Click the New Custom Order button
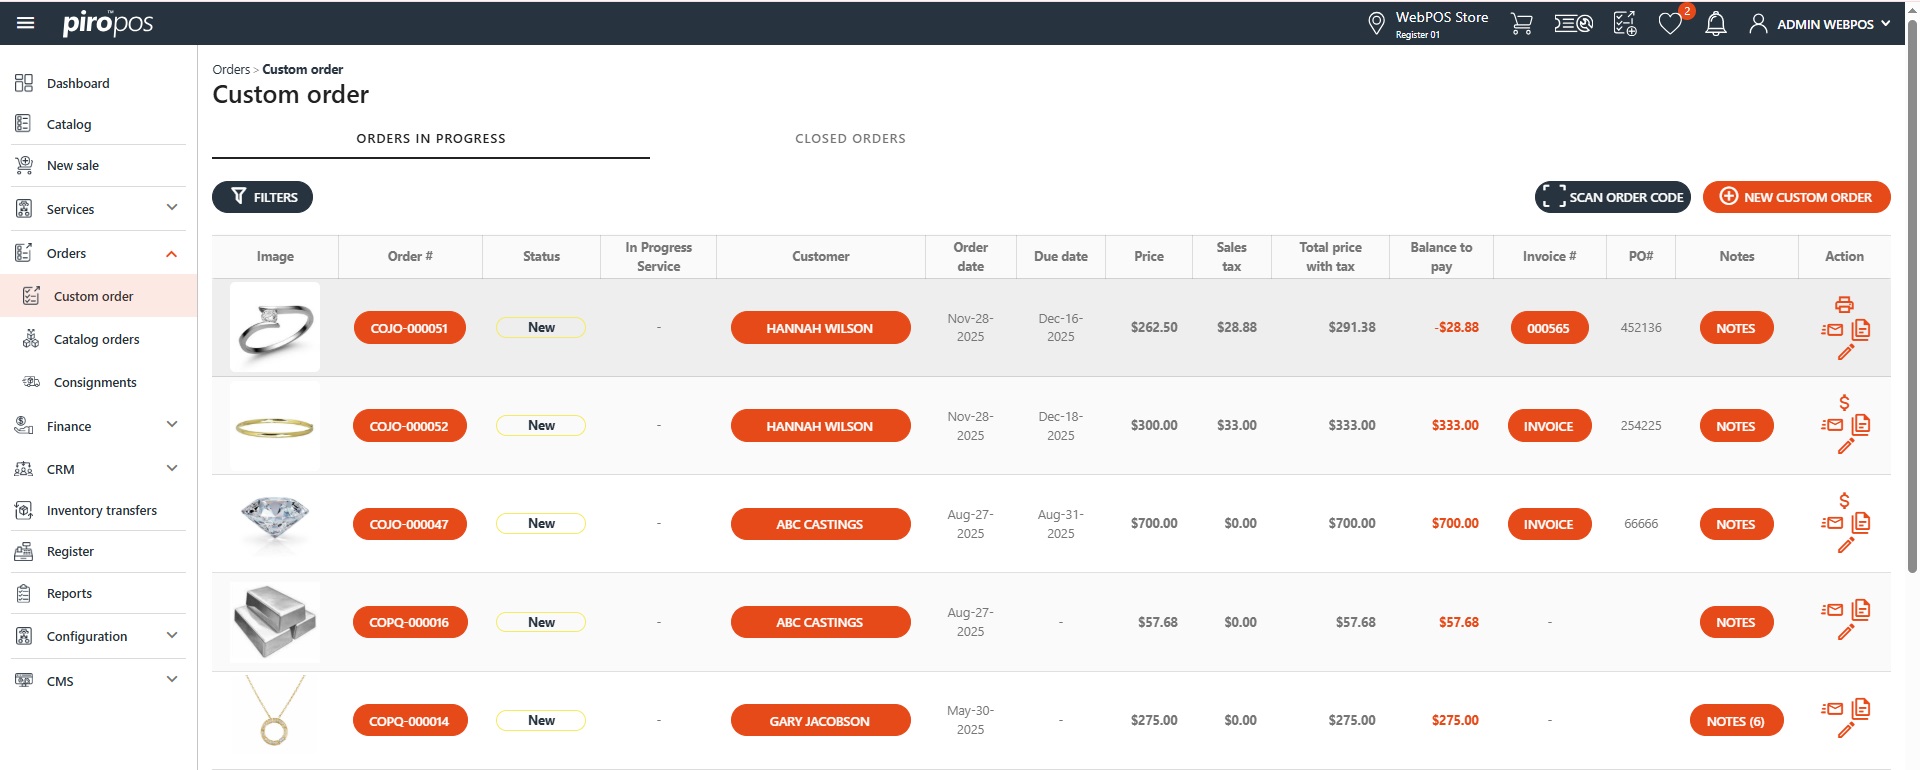Screen dimensions: 1920x770 [x=1796, y=197]
